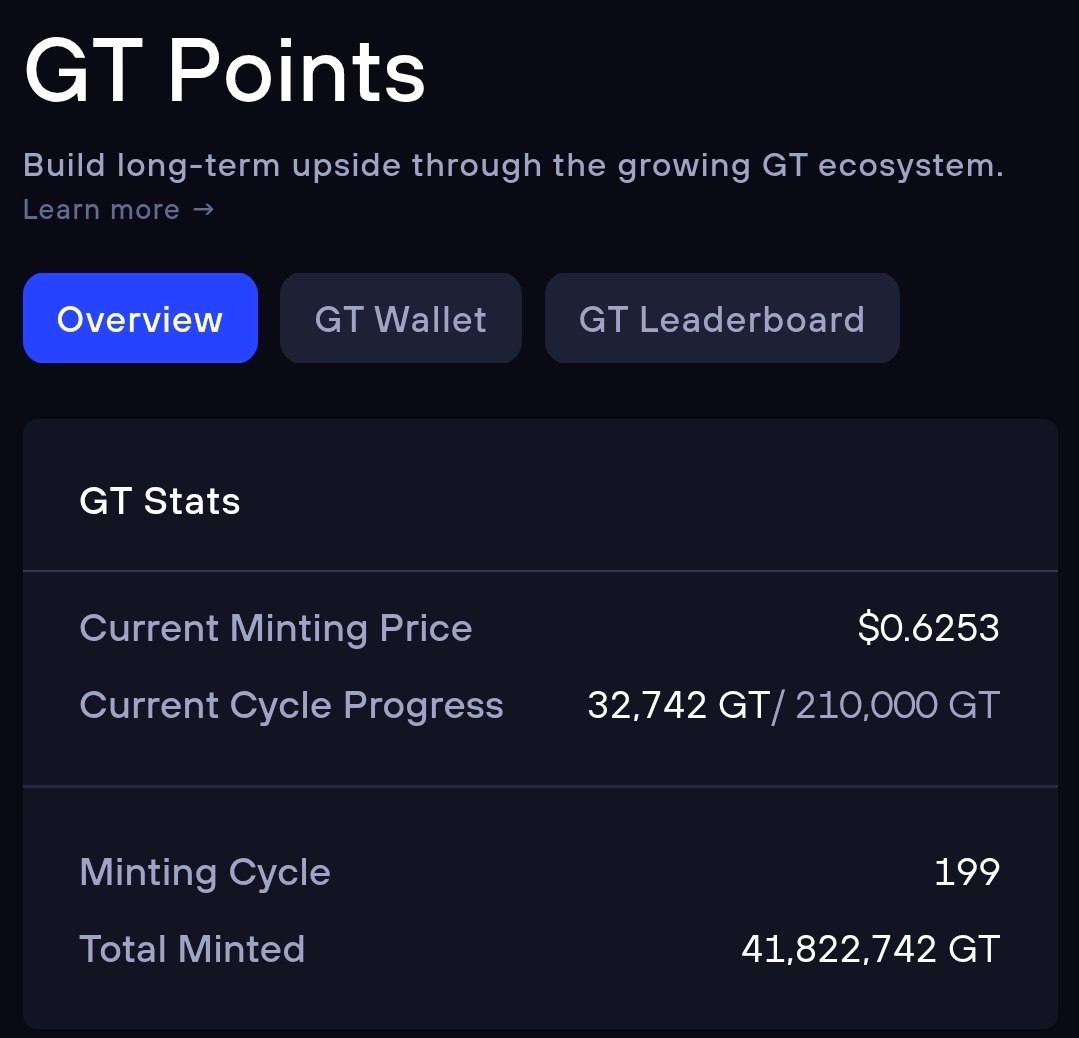Click the divider above the Minting Cycle row
The image size is (1079, 1038).
pos(540,786)
